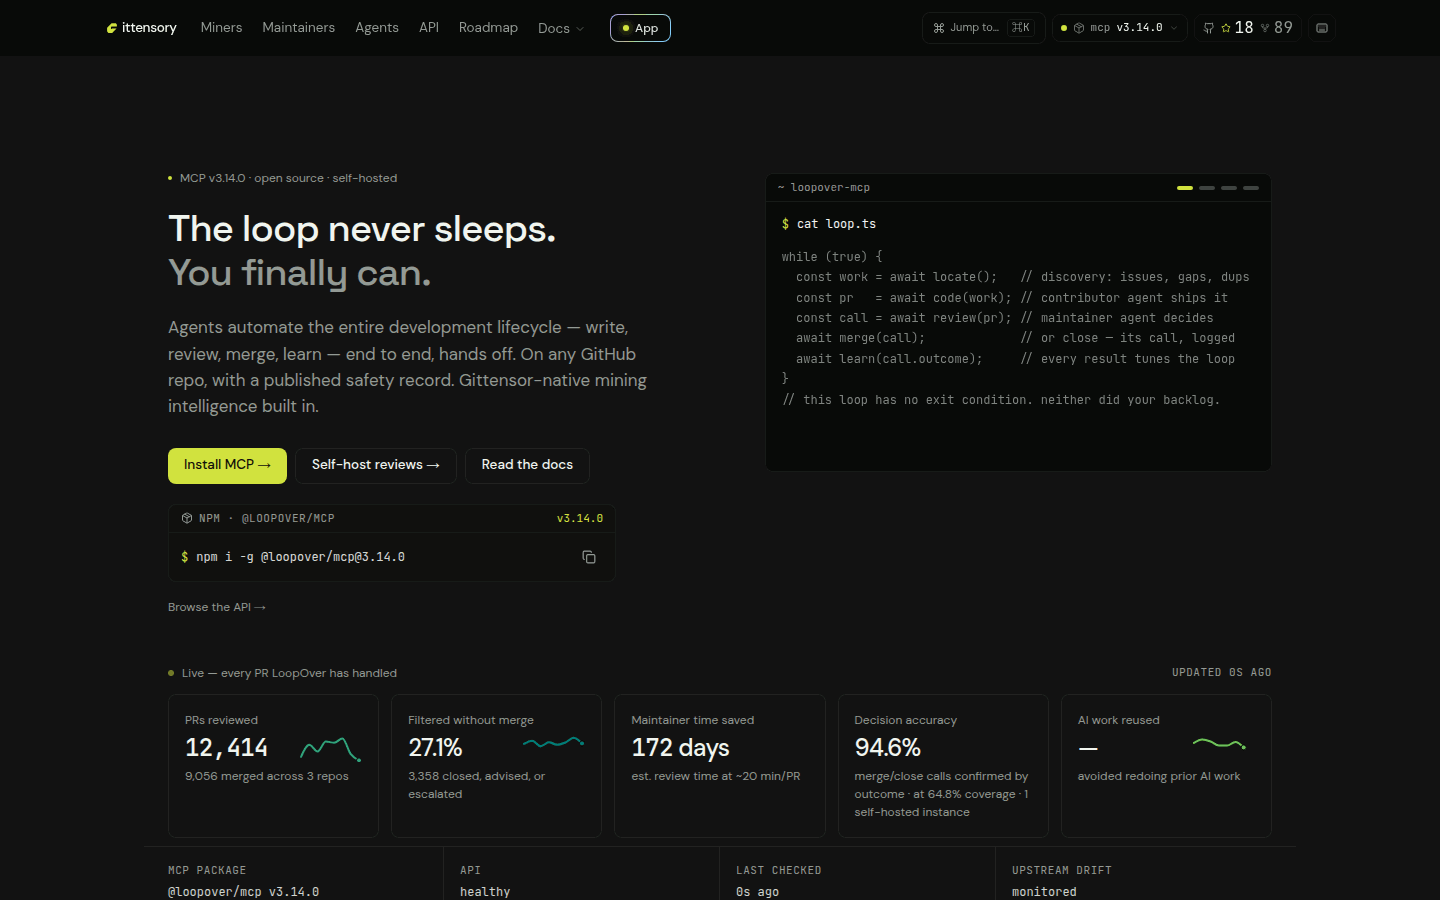This screenshot has height=900, width=1440.
Task: Navigate to Agents
Action: point(377,28)
